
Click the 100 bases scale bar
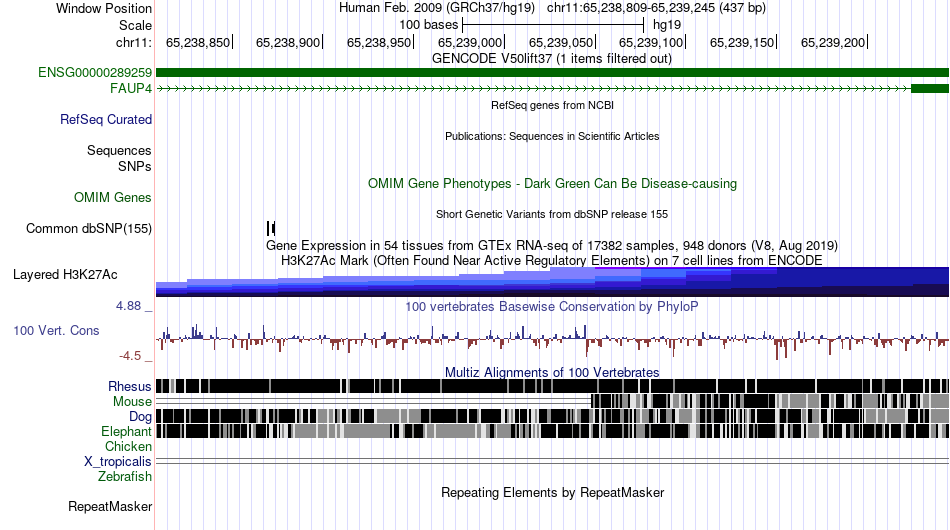[x=553, y=25]
